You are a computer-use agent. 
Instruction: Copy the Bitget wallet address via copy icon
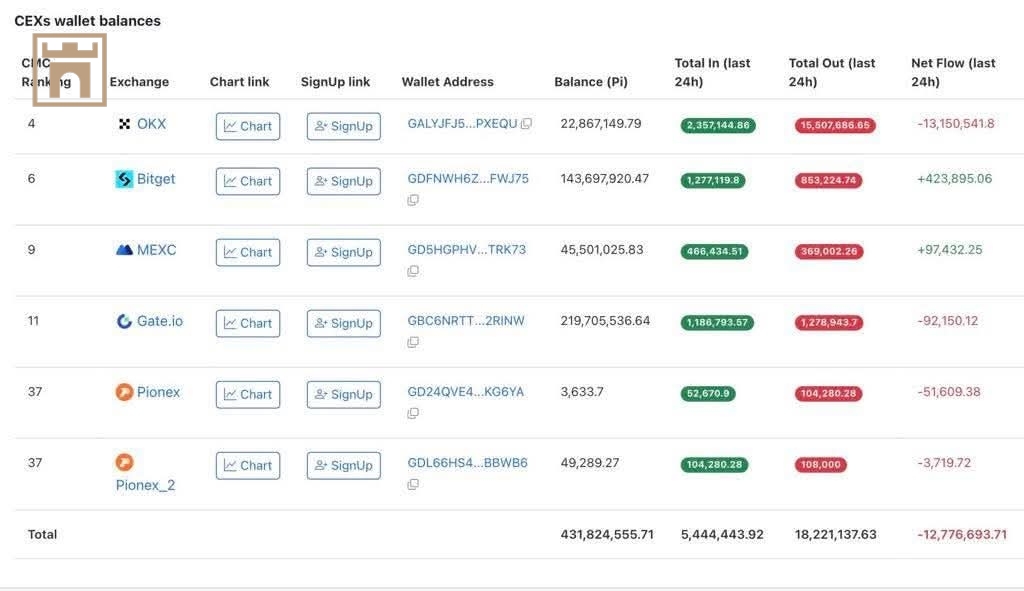[x=413, y=200]
